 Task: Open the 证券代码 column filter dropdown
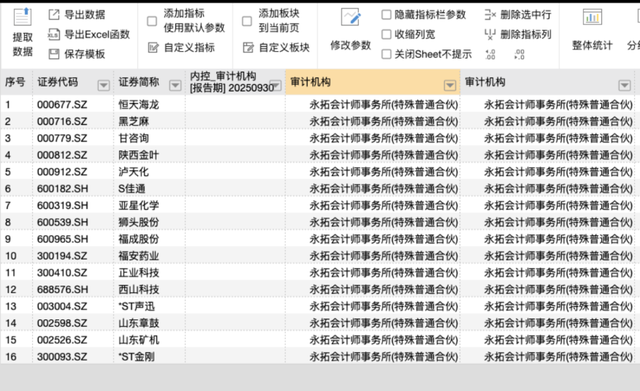click(x=104, y=85)
